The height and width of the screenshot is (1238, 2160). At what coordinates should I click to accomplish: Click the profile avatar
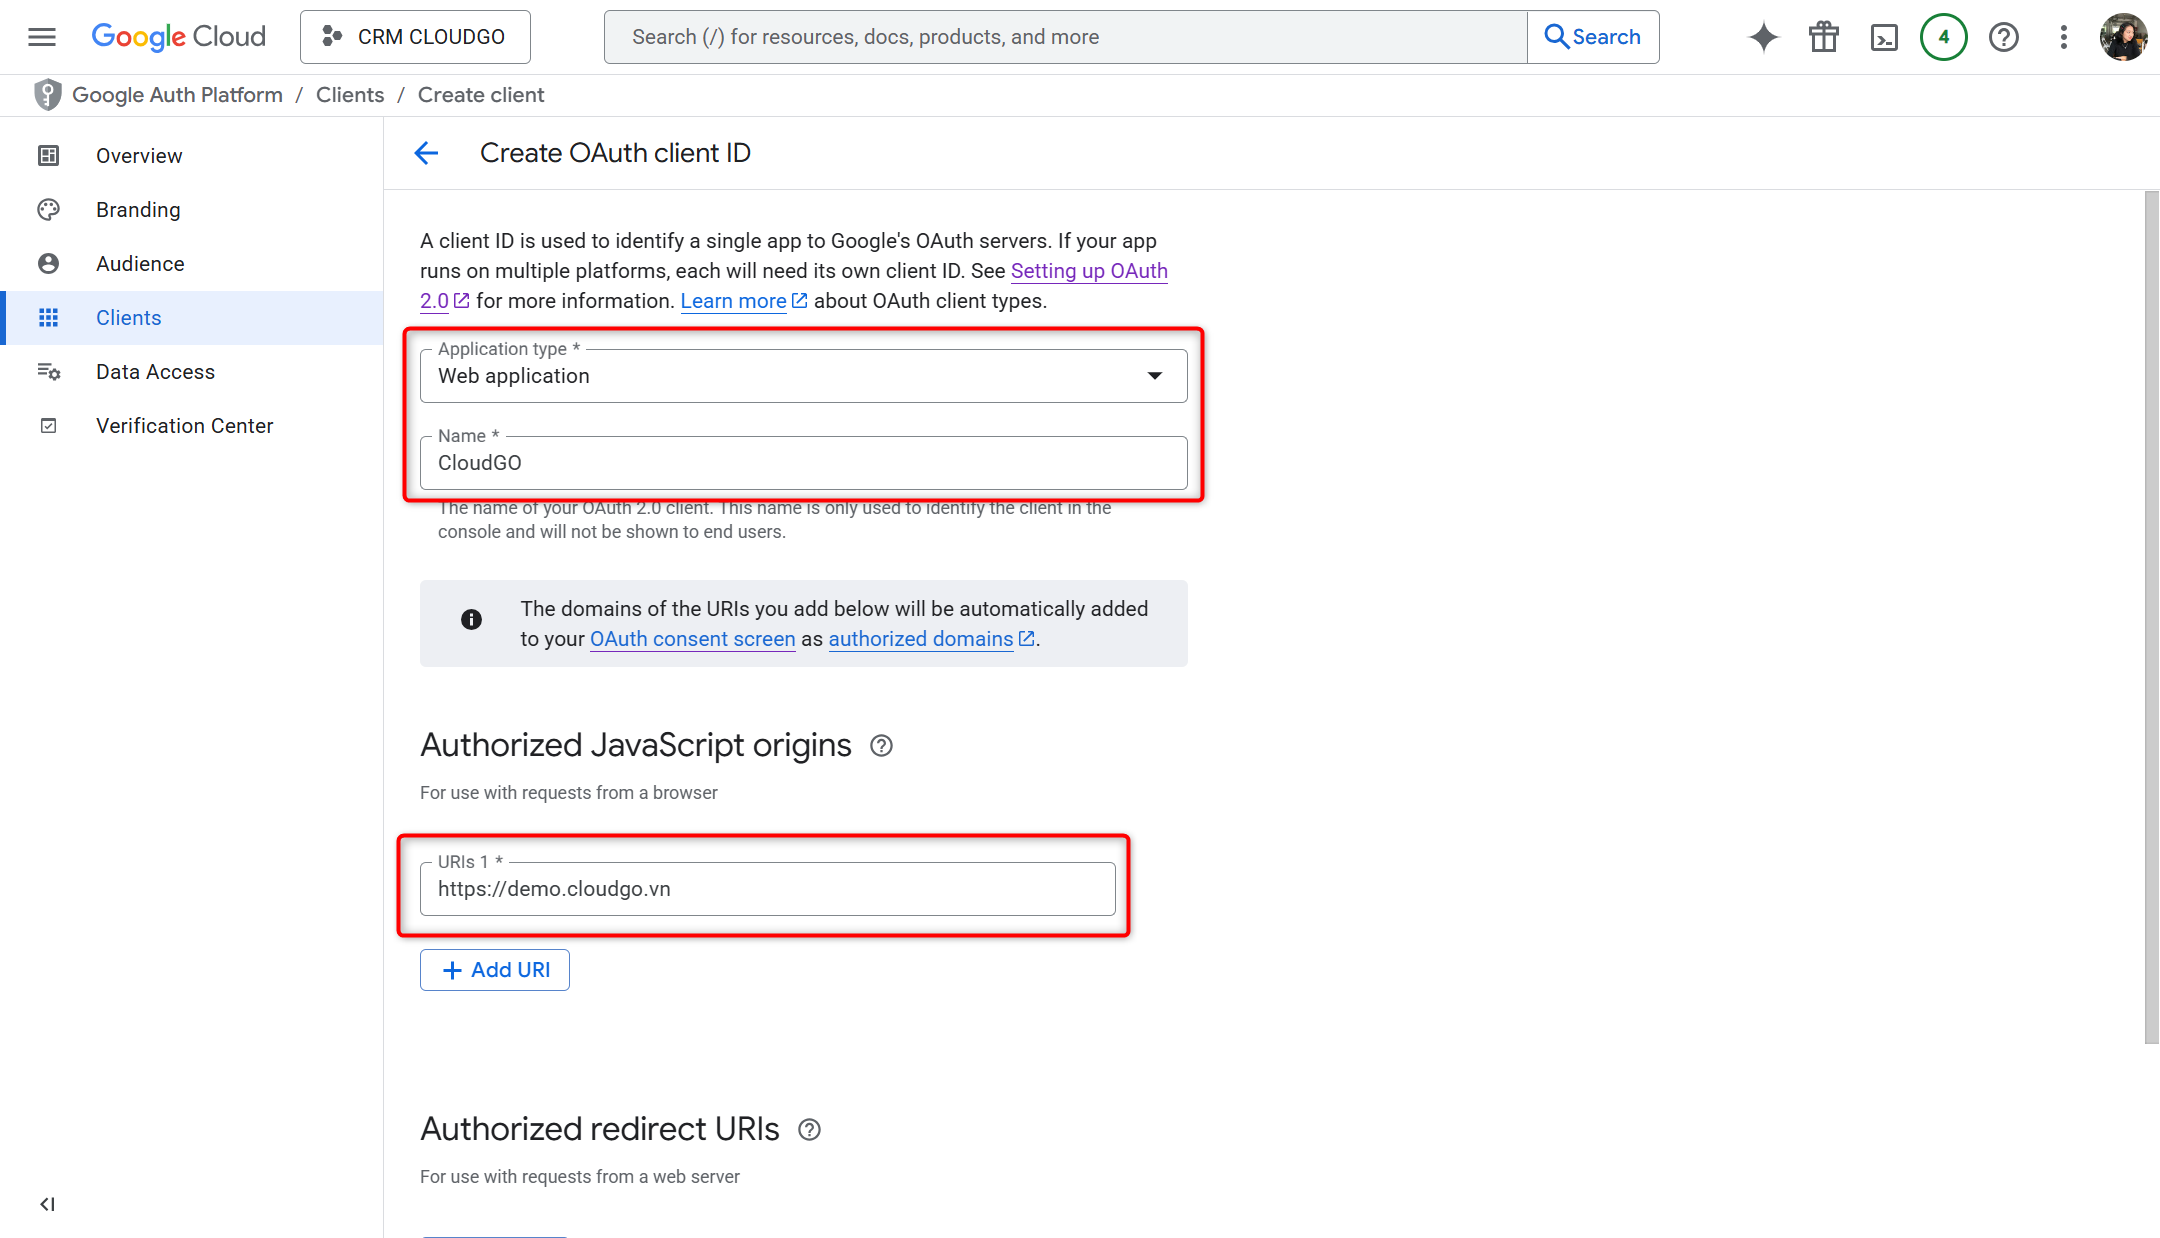point(2123,36)
